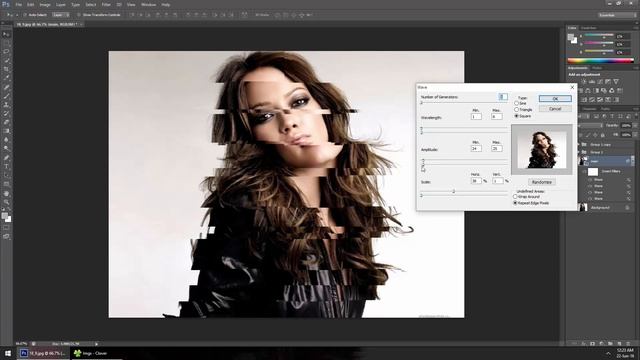Select Repeat Edge Pixels option
Viewport: 640px width, 360px height.
click(515, 203)
